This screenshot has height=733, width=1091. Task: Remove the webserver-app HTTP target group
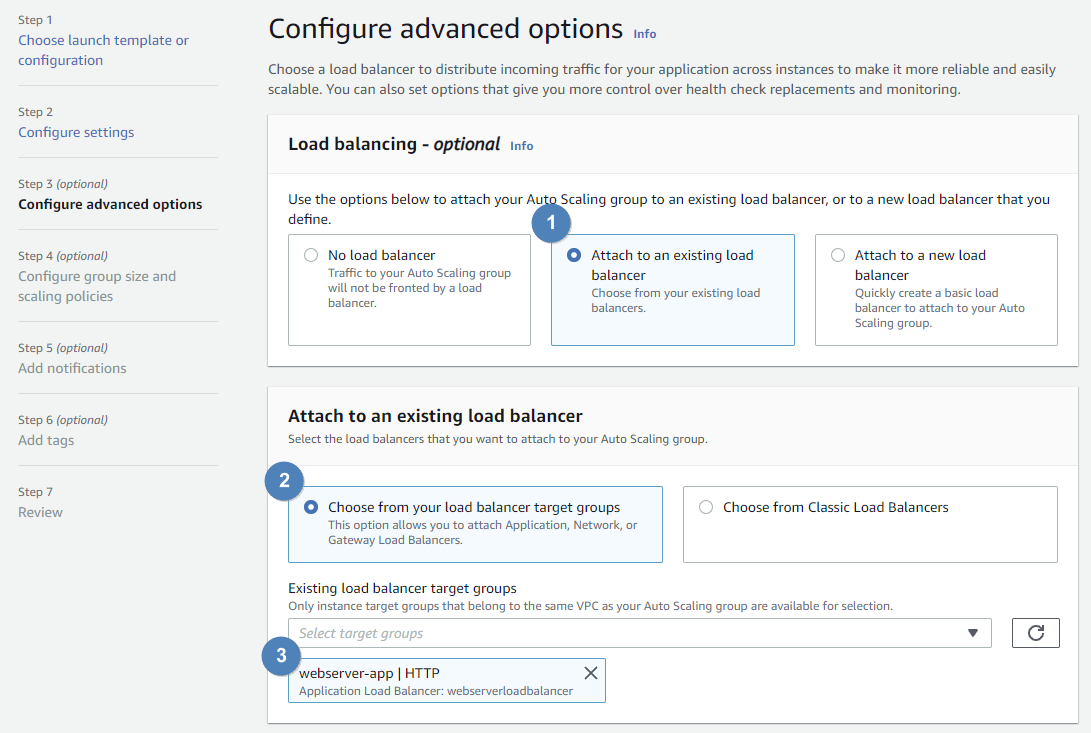pos(591,673)
